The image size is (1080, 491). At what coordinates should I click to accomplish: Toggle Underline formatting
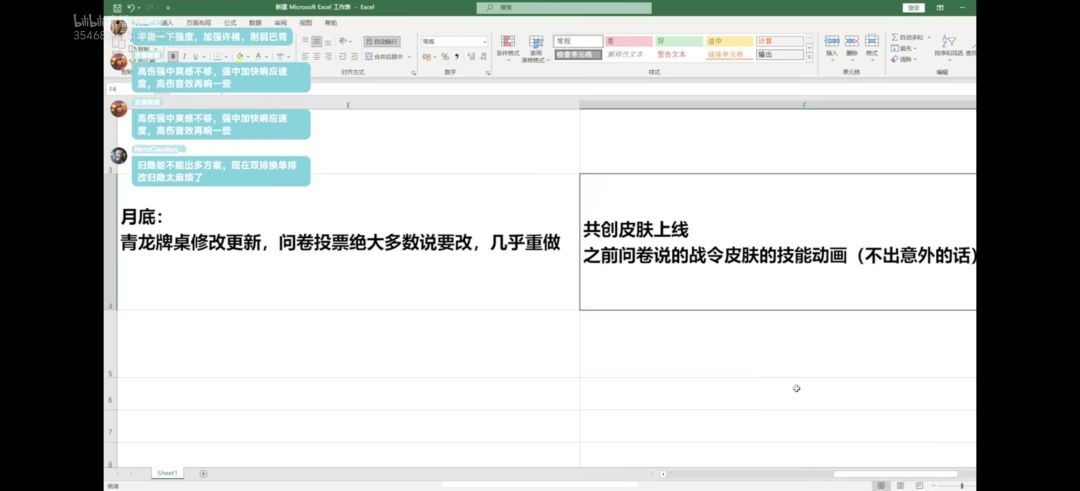[x=196, y=56]
